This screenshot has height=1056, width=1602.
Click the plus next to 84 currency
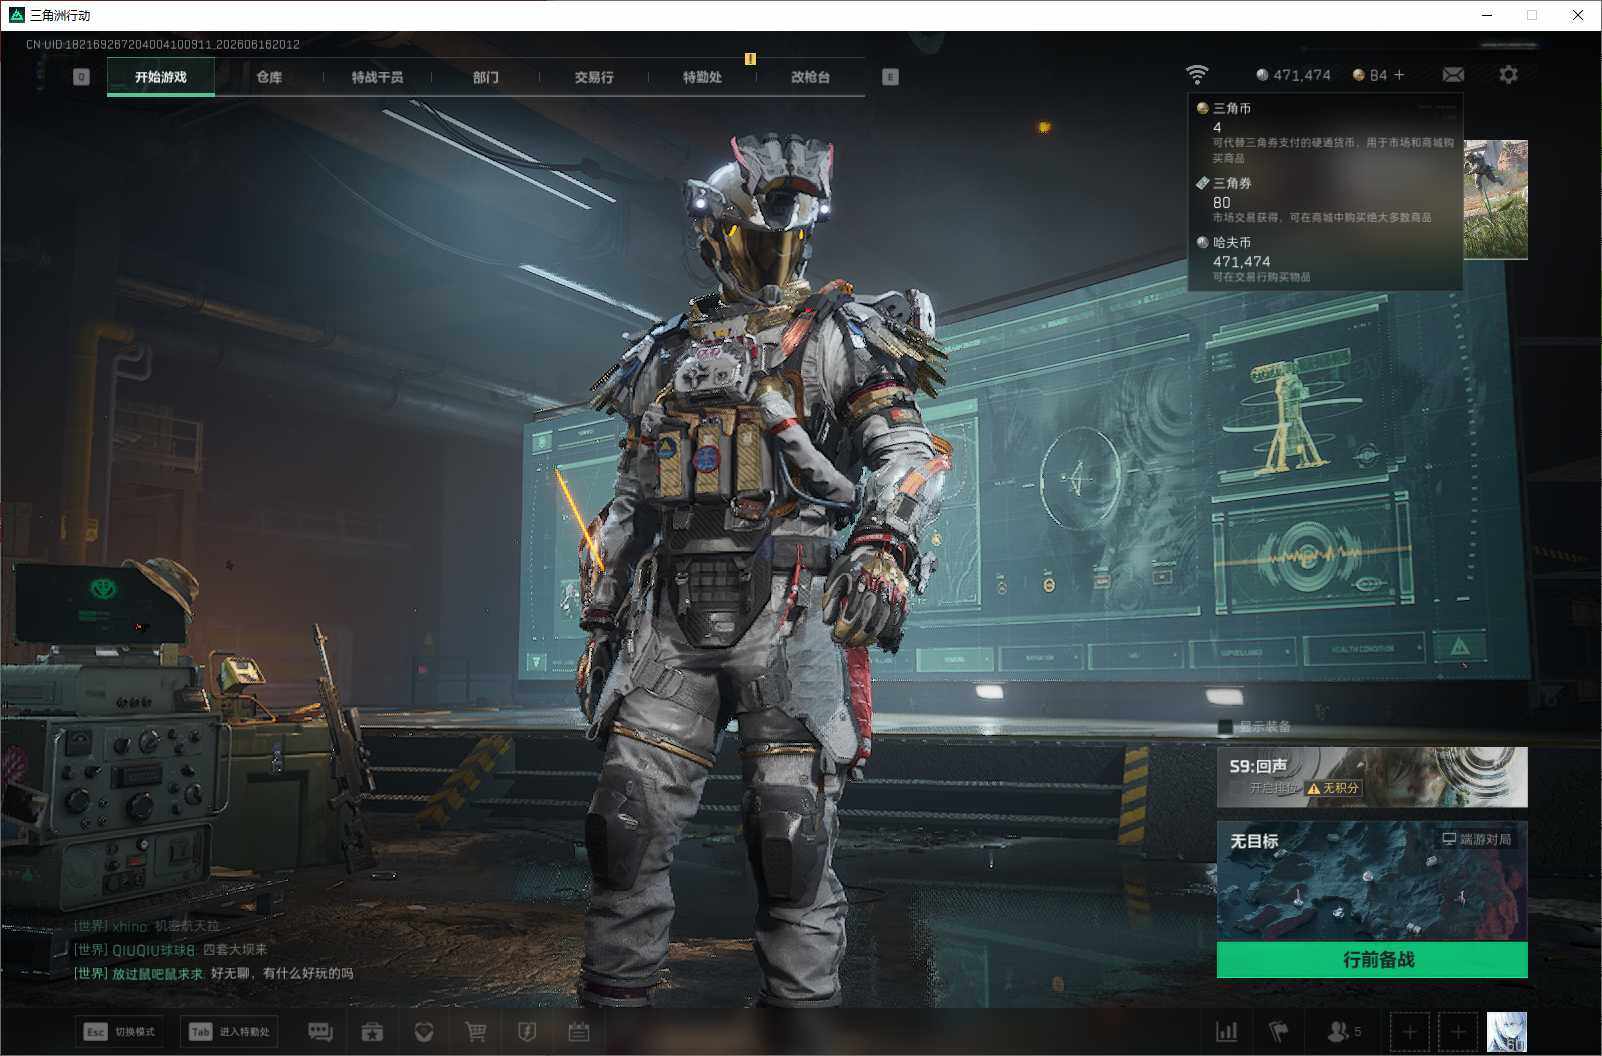click(x=1399, y=75)
